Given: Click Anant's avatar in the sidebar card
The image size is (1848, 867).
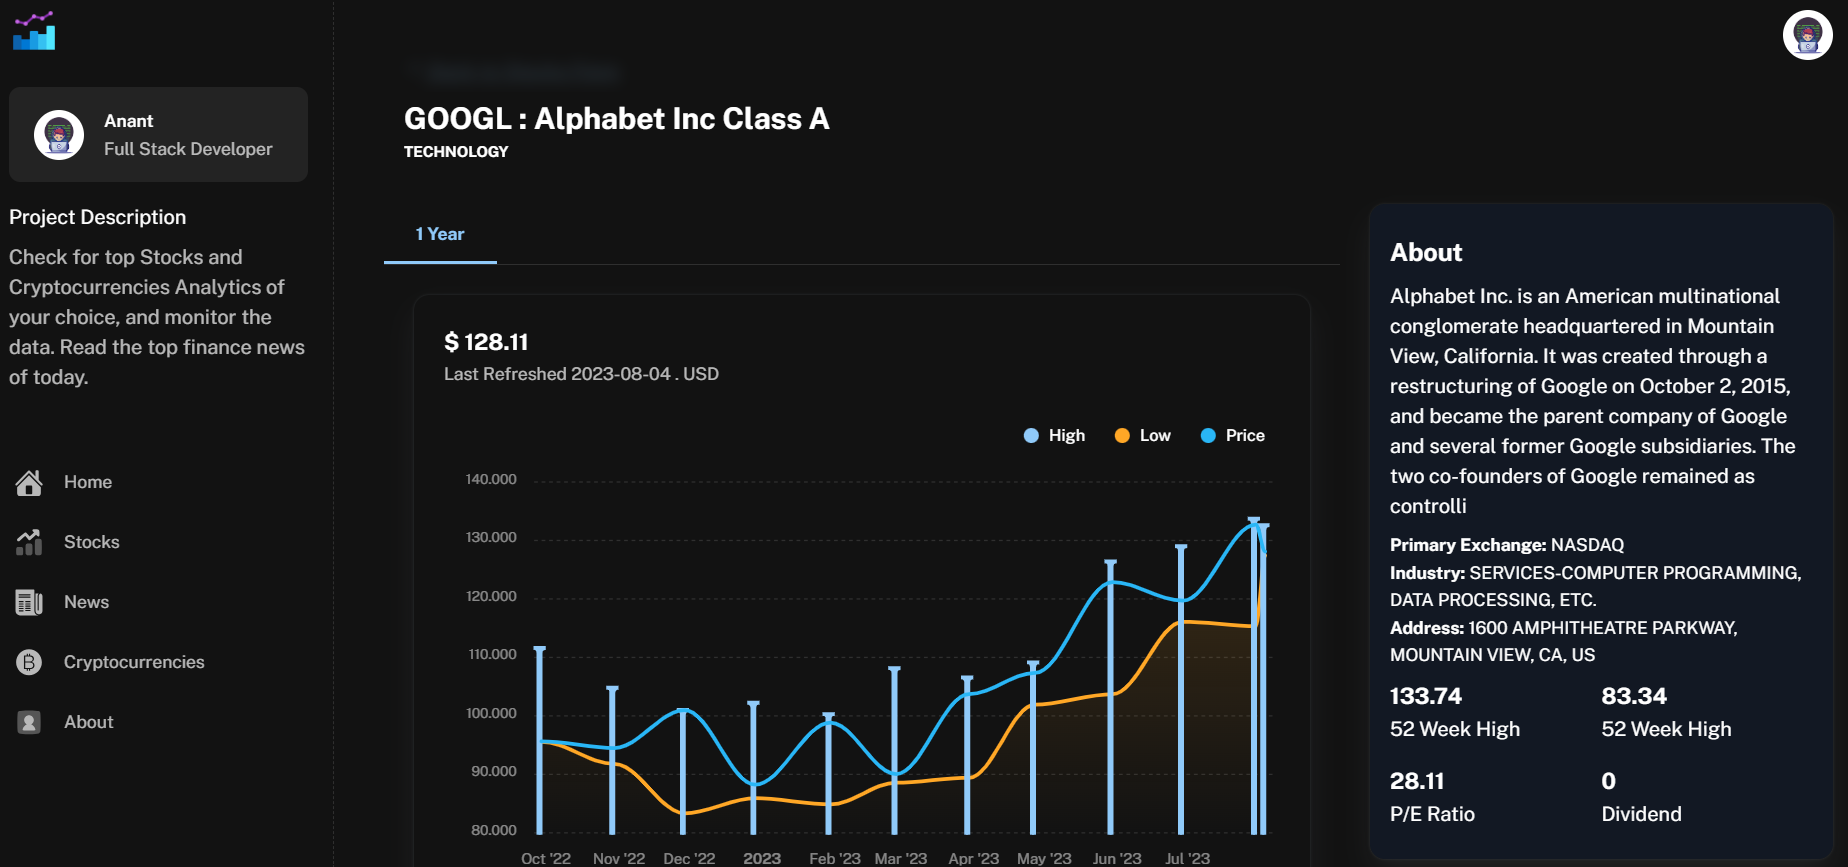Looking at the screenshot, I should [x=59, y=135].
